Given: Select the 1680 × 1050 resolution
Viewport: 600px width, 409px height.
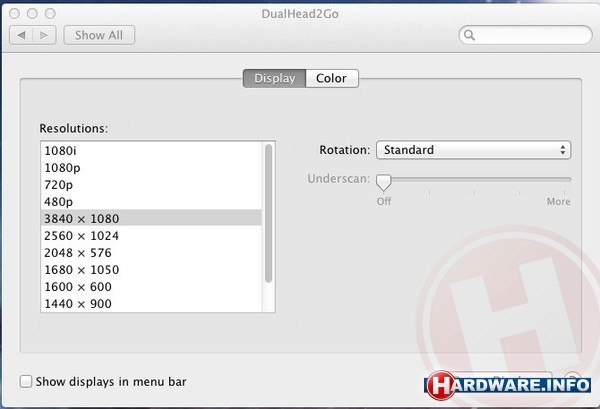Looking at the screenshot, I should pos(151,270).
